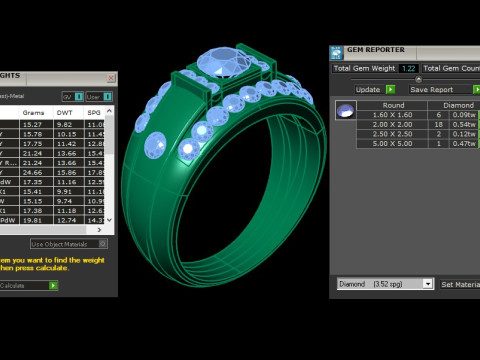
Task: Click the Total Gem Count label
Action: click(451, 68)
